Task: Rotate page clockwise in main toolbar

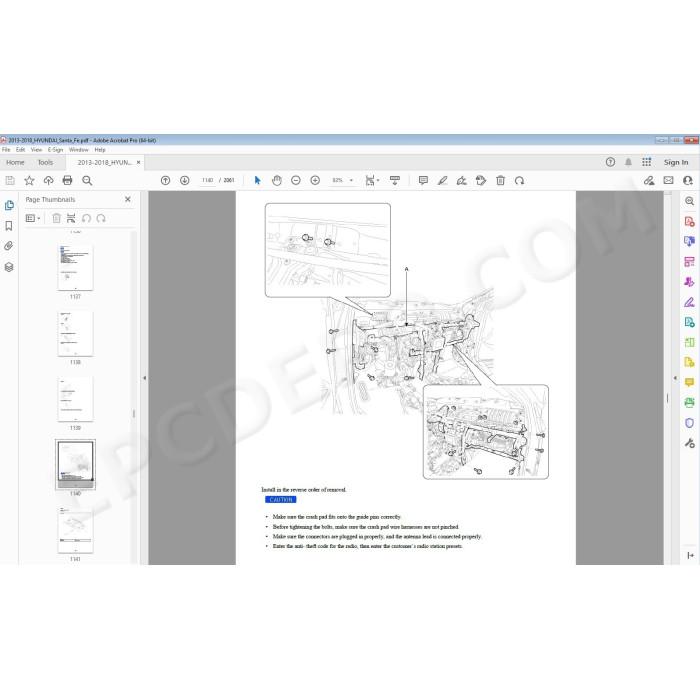Action: pos(519,180)
